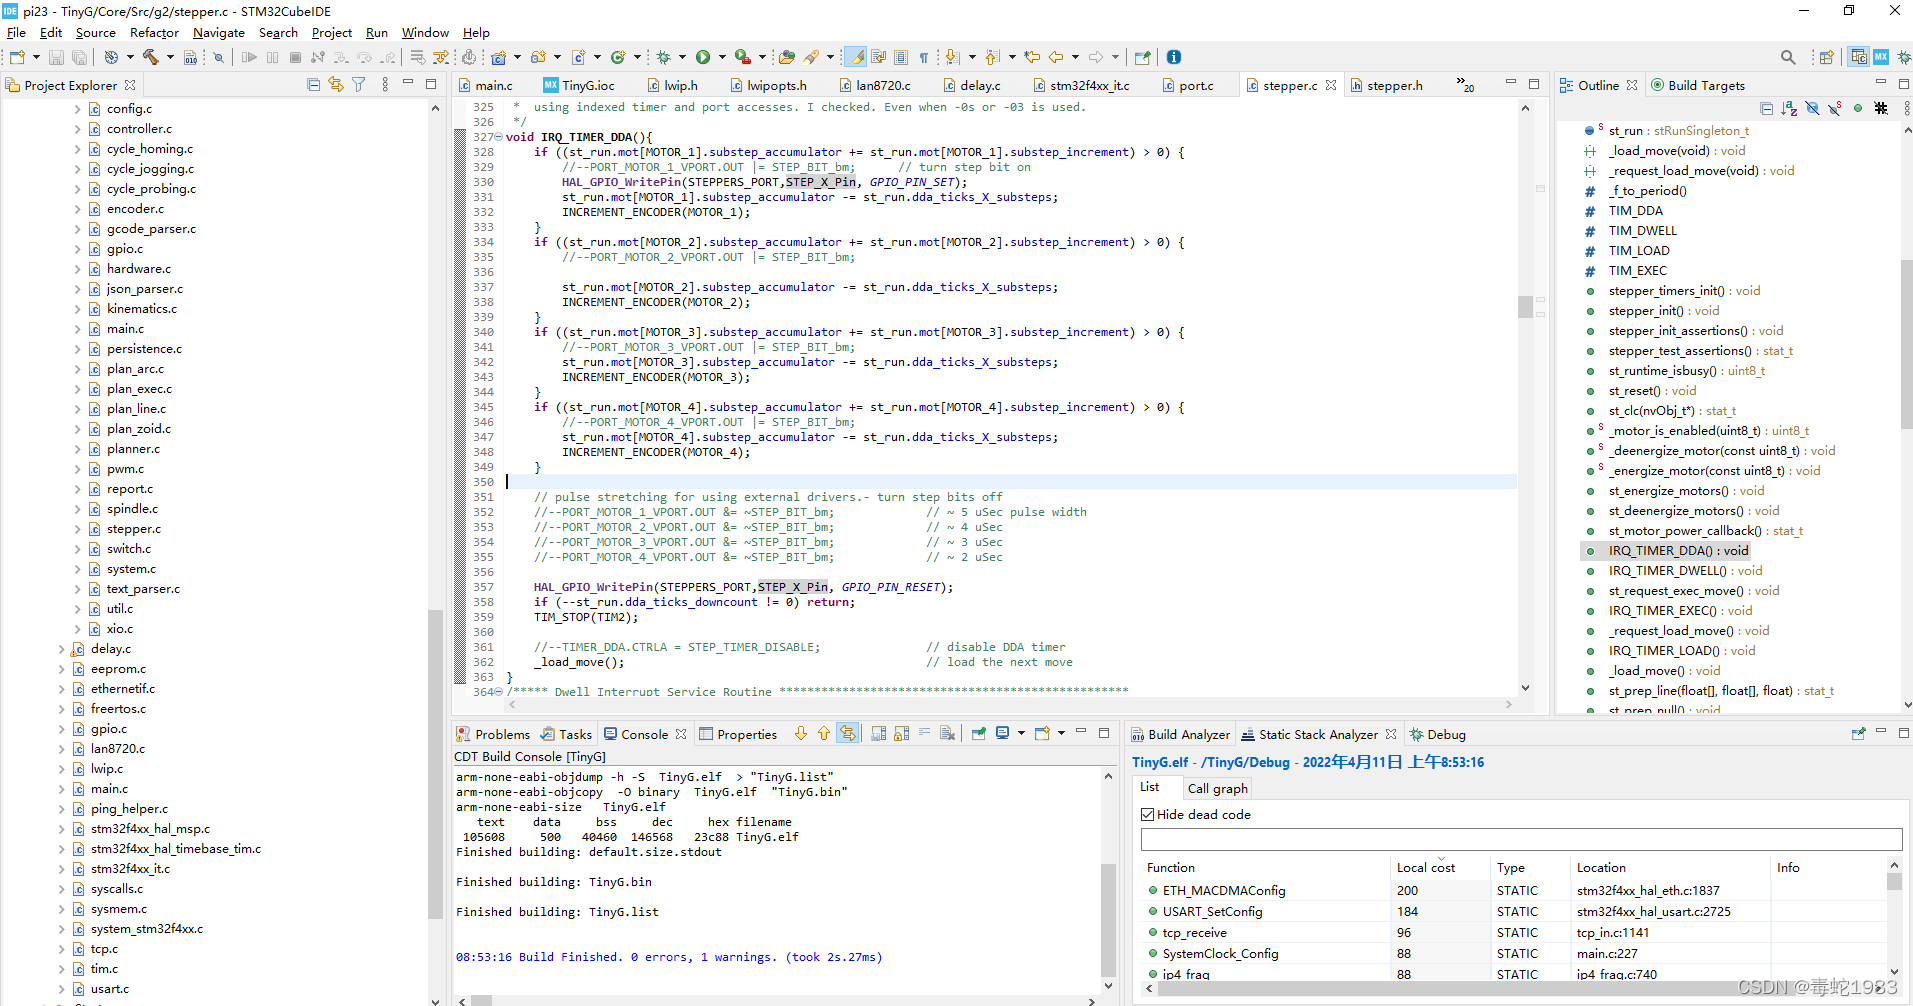Show the hidden editor tabs list chevron
The height and width of the screenshot is (1006, 1913).
(1465, 85)
